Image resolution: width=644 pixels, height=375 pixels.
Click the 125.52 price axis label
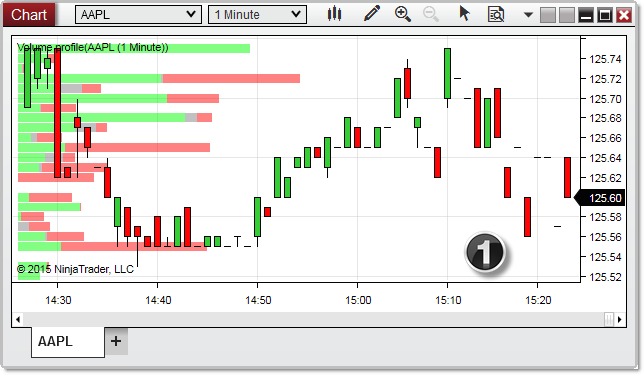605,277
